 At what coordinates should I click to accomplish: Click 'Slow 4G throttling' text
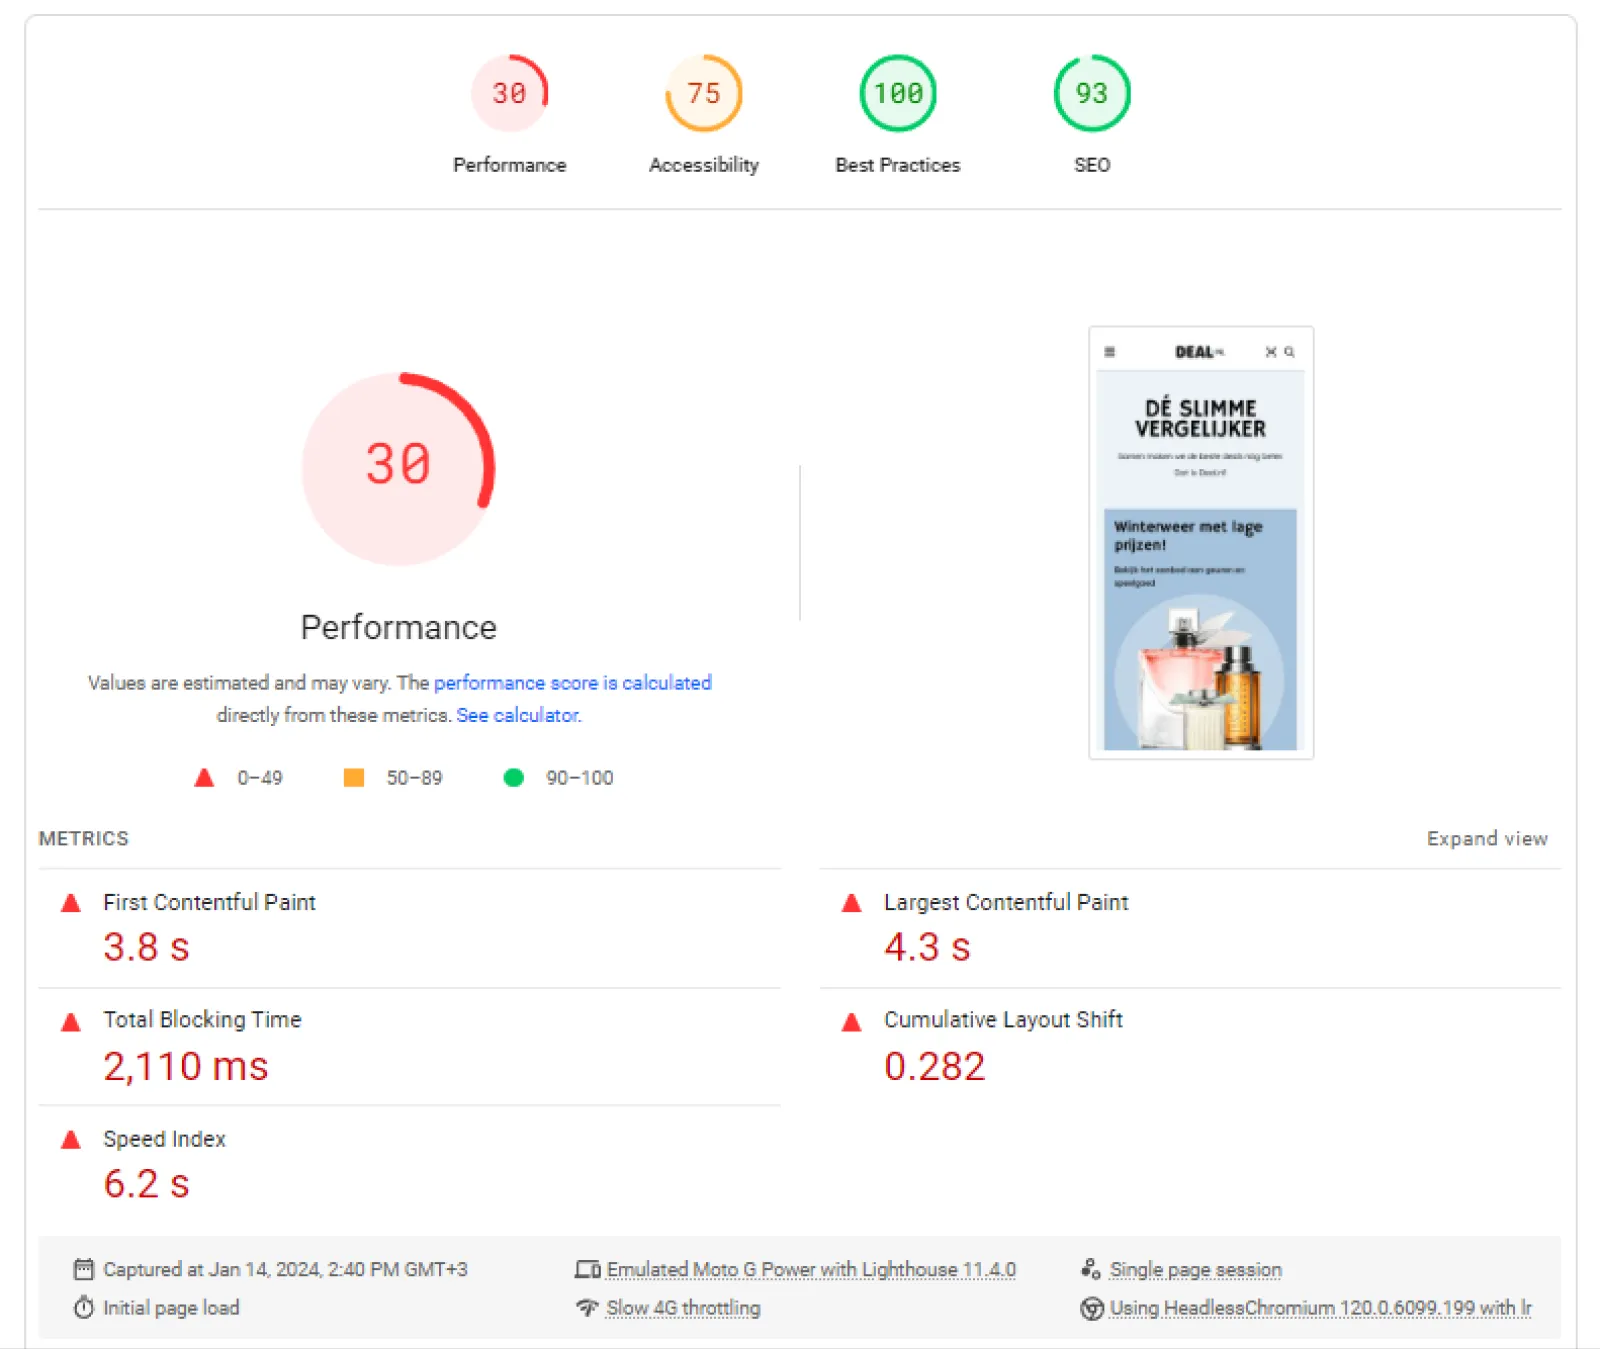[683, 1308]
